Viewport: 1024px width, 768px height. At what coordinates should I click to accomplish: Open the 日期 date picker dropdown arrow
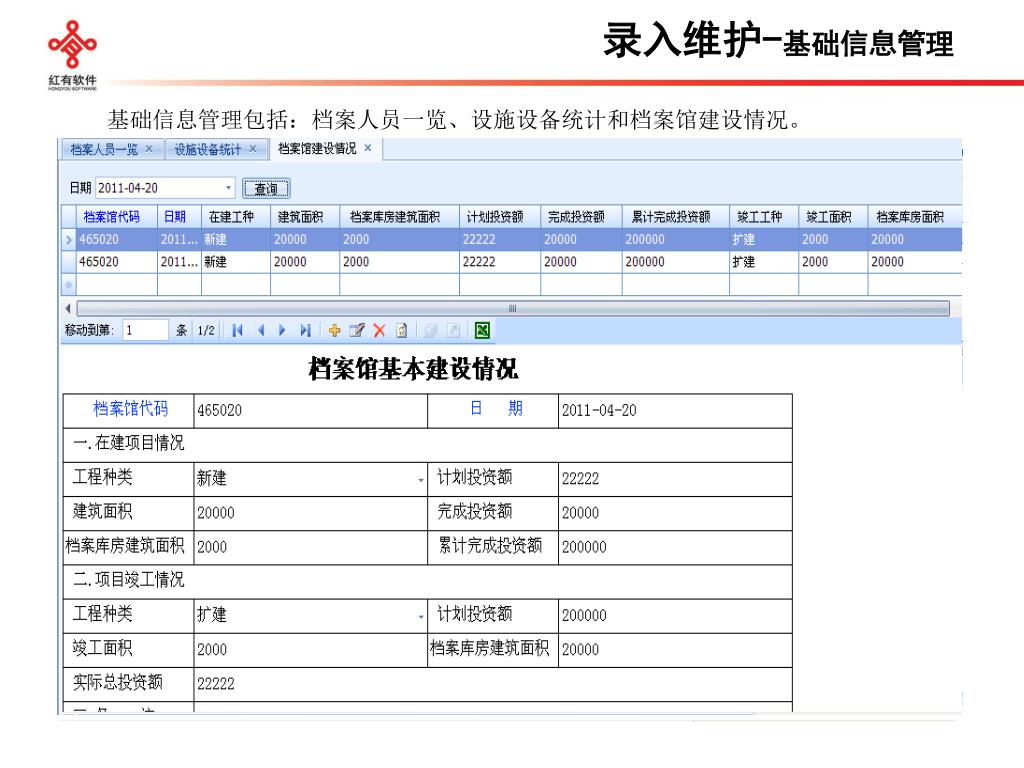228,188
